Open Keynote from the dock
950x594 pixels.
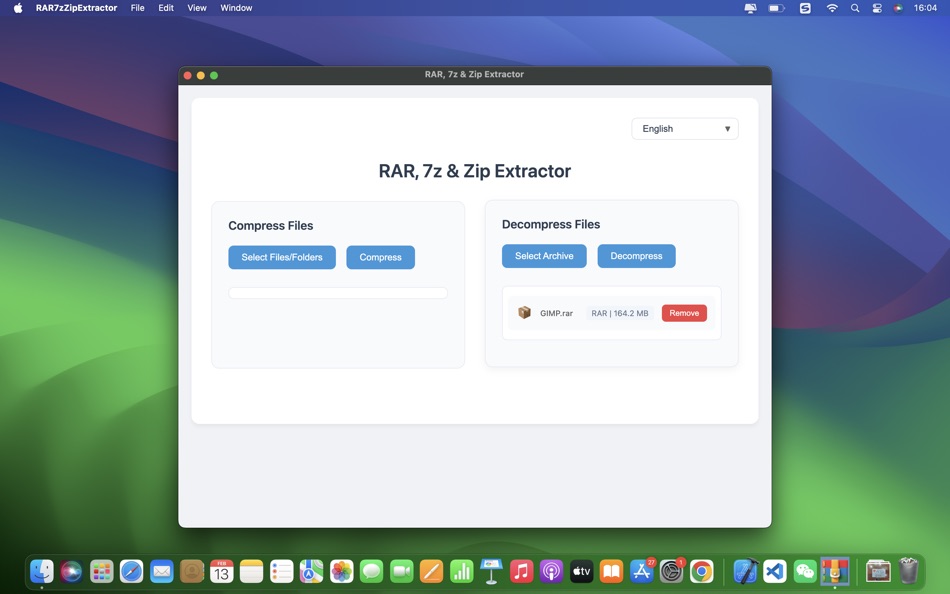[491, 571]
